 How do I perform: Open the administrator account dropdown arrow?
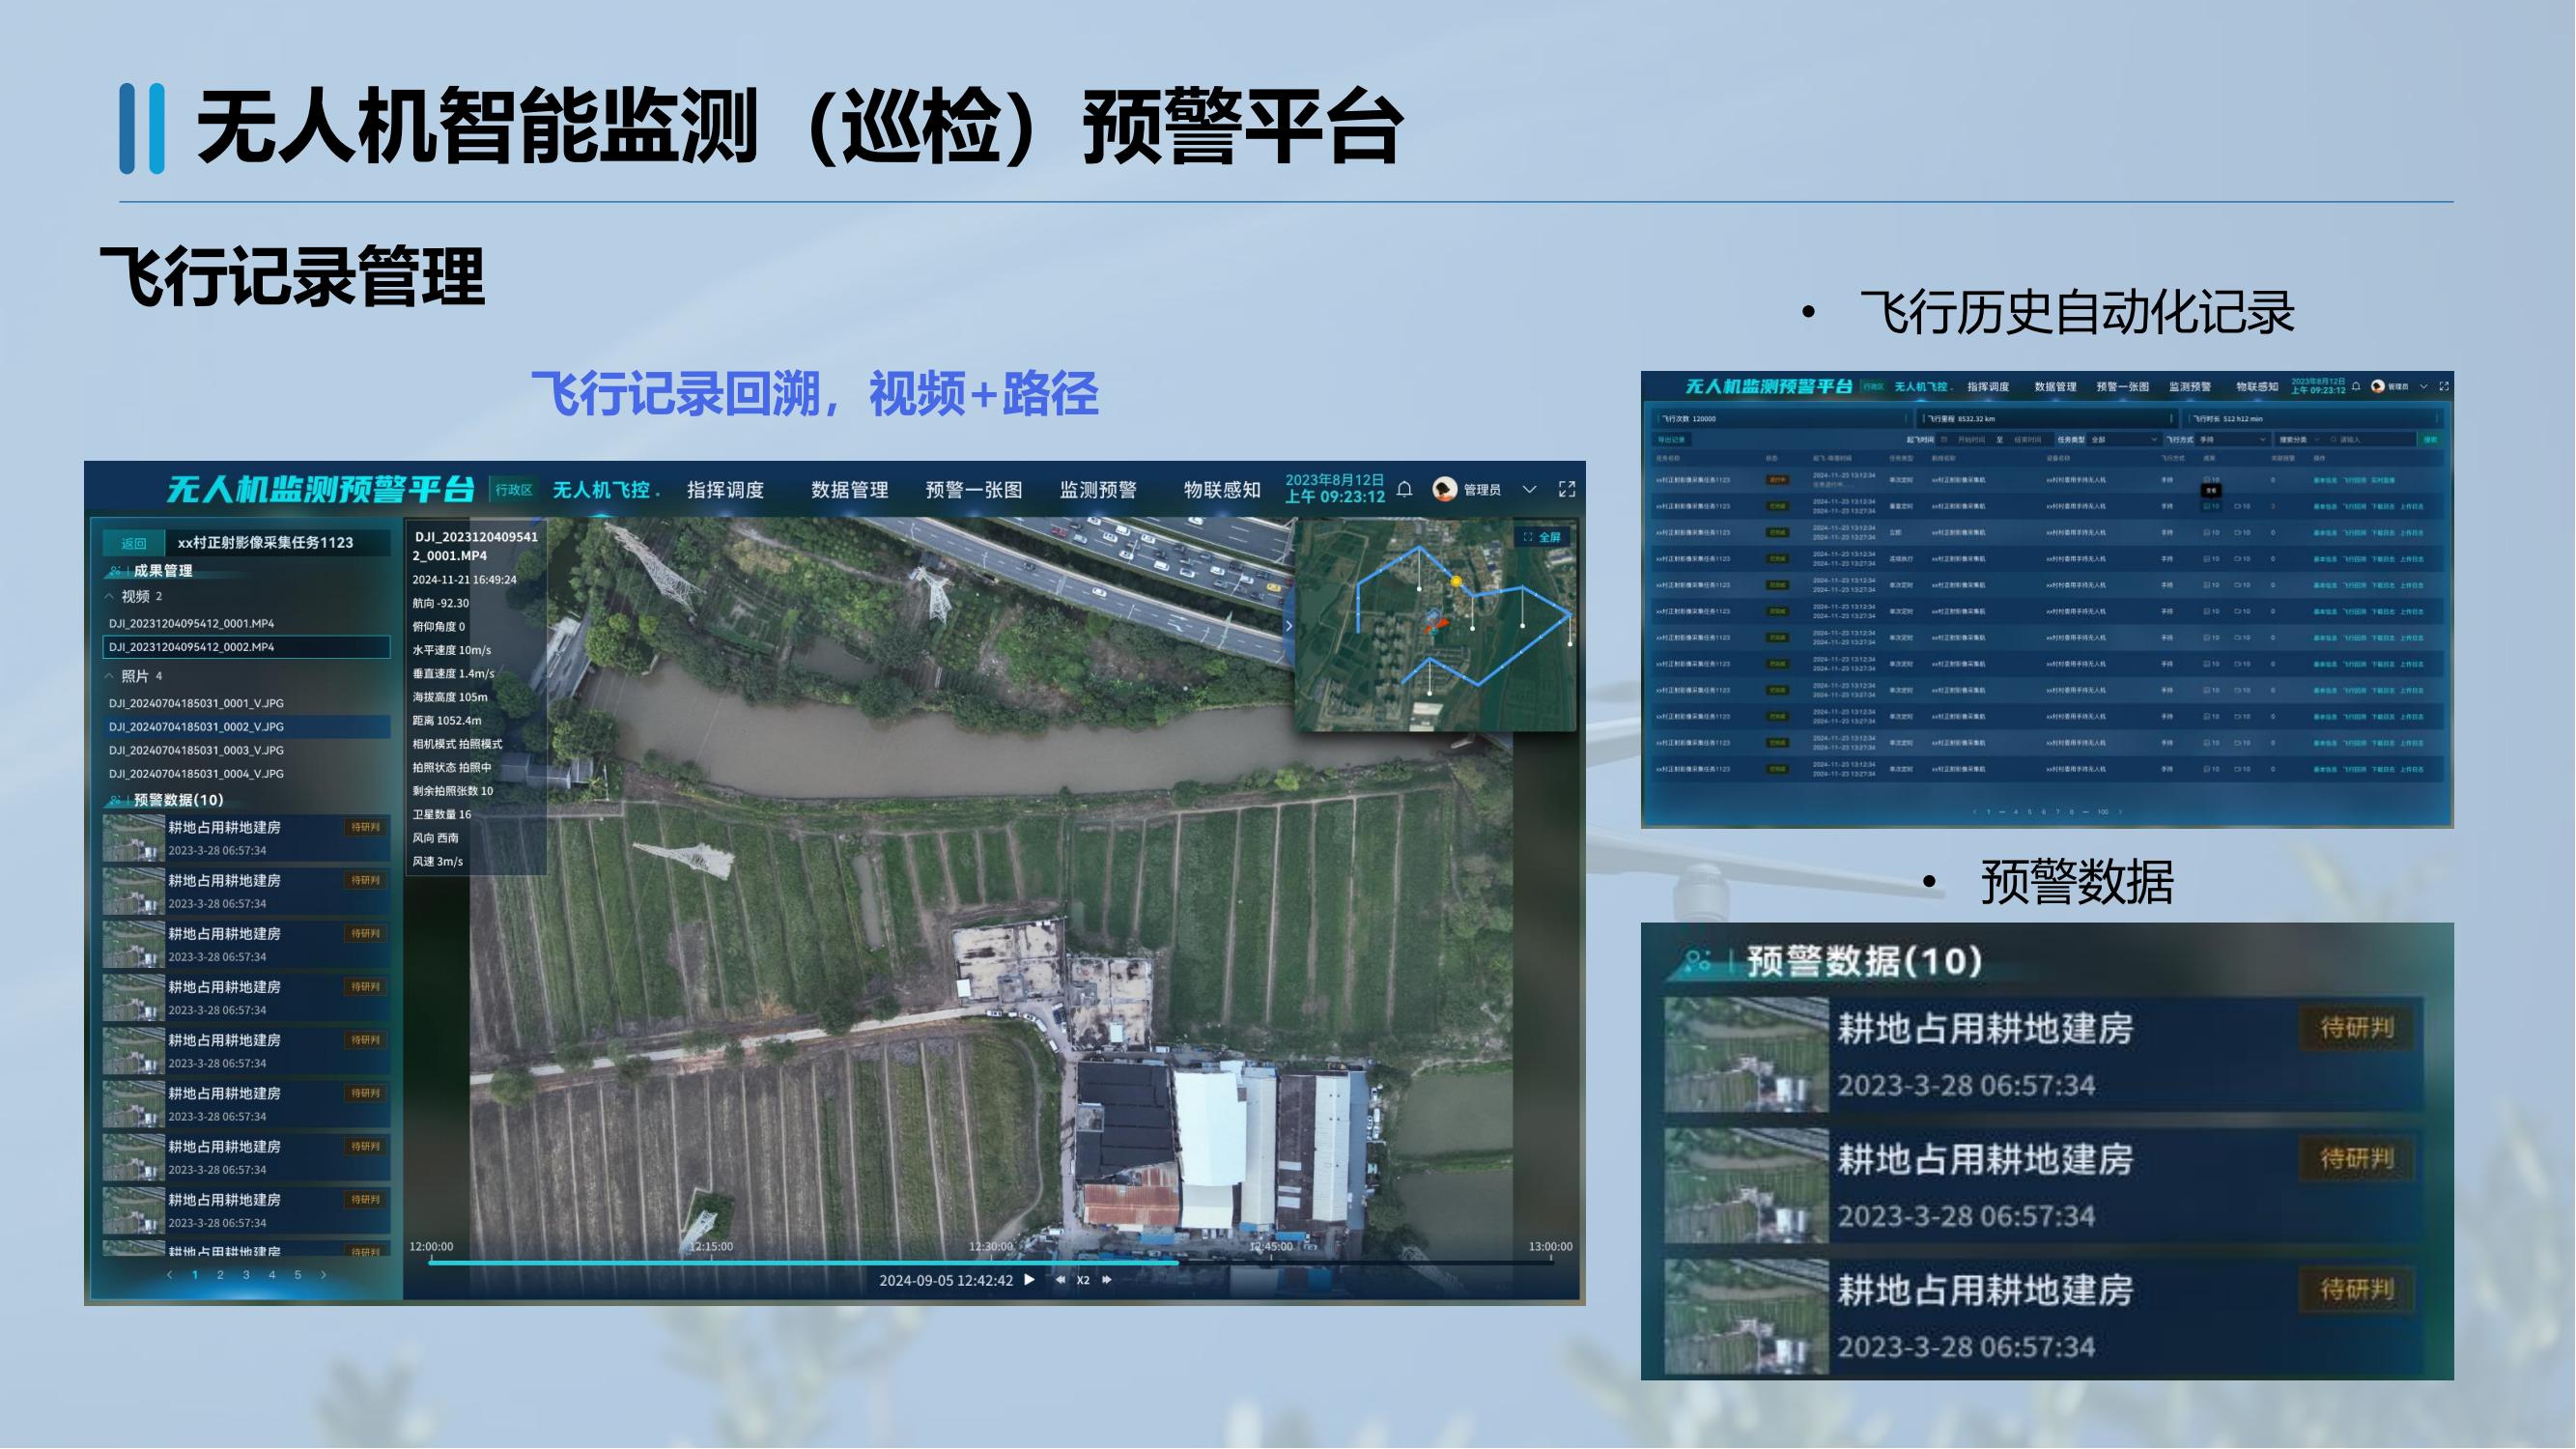[x=1529, y=489]
